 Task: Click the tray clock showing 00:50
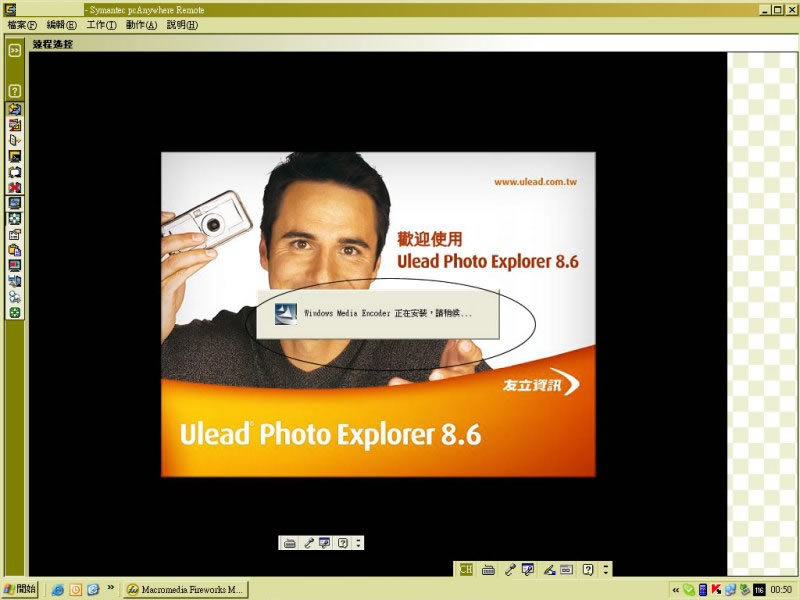pyautogui.click(x=781, y=590)
